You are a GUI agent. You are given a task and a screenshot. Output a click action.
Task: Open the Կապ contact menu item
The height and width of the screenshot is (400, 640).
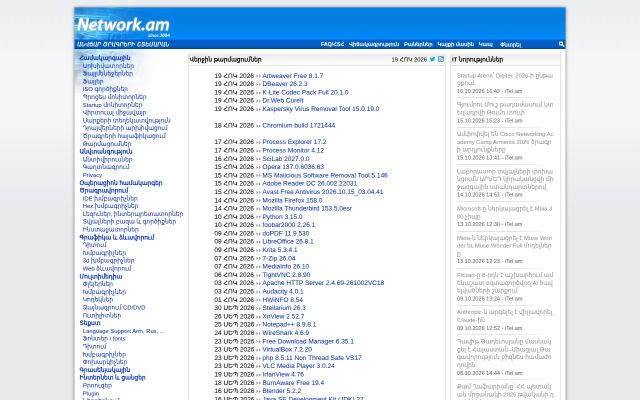pyautogui.click(x=485, y=44)
